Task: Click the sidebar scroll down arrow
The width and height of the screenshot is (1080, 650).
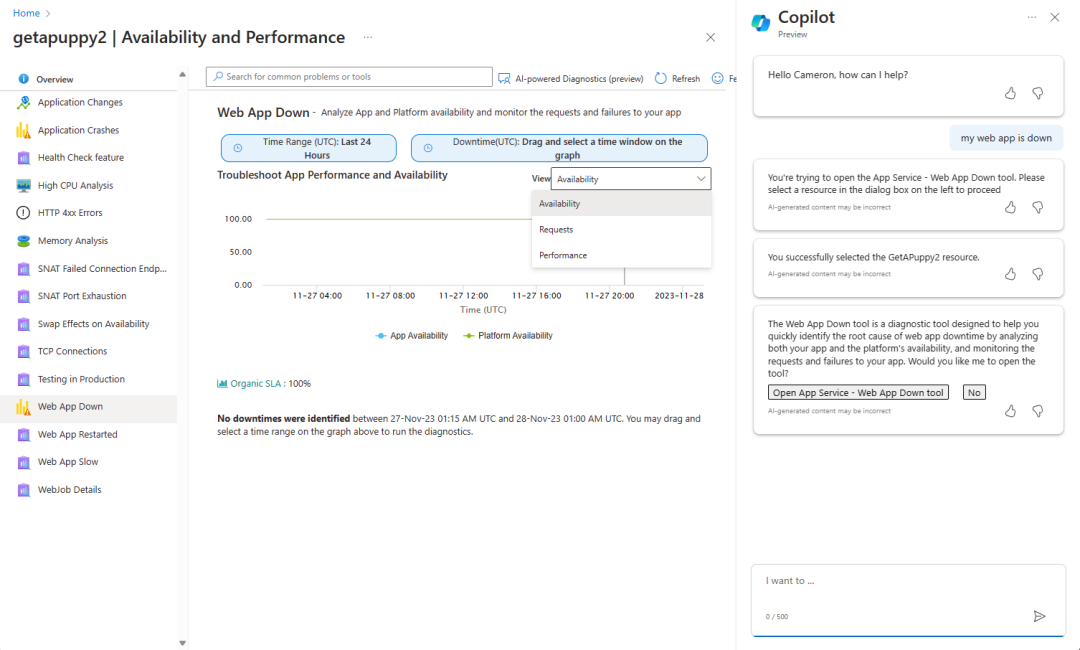Action: pyautogui.click(x=182, y=642)
